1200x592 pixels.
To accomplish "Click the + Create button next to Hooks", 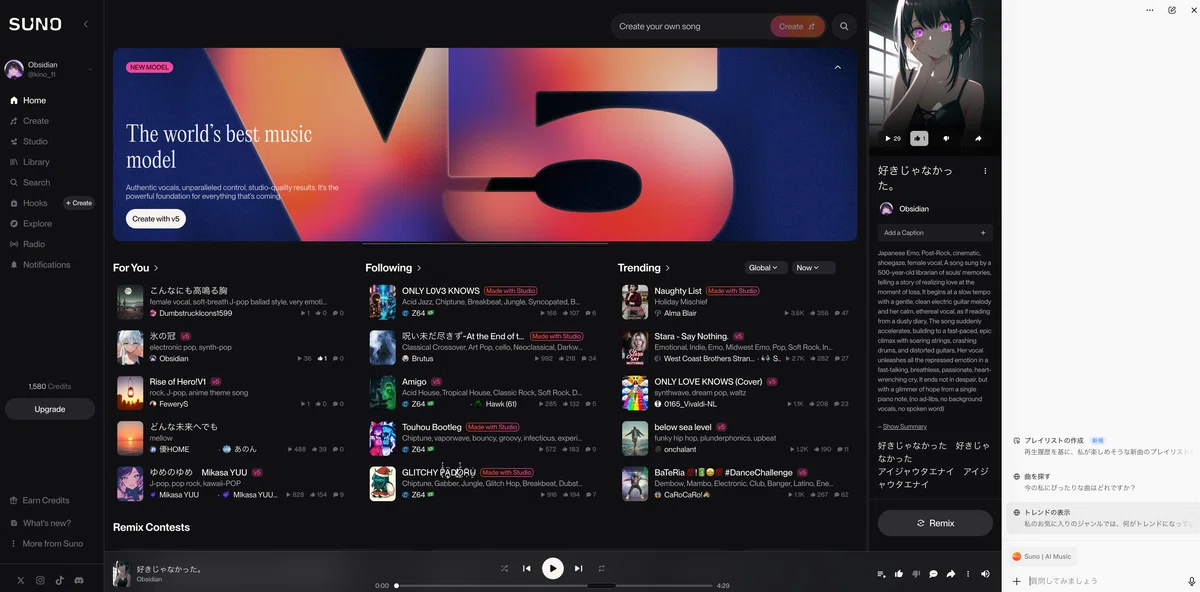I will (x=79, y=203).
